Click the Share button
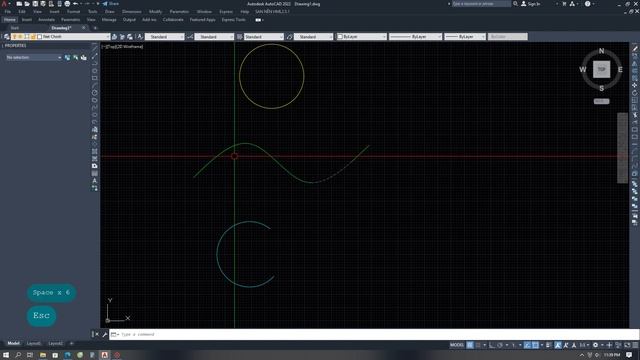This screenshot has width=640, height=360. (111, 4)
